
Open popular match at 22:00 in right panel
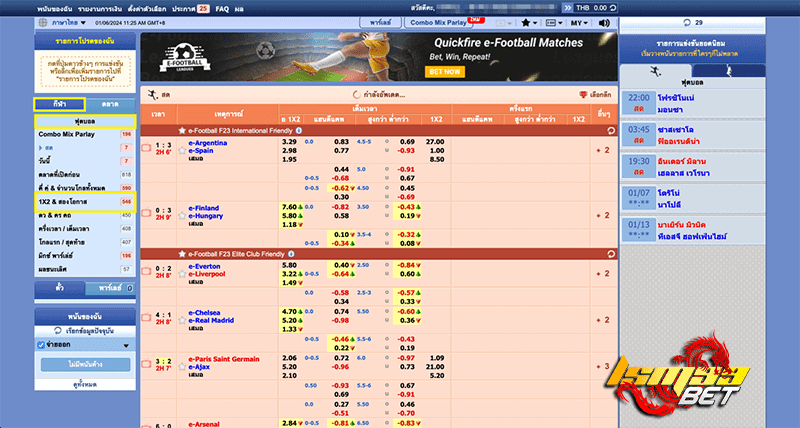coord(693,104)
